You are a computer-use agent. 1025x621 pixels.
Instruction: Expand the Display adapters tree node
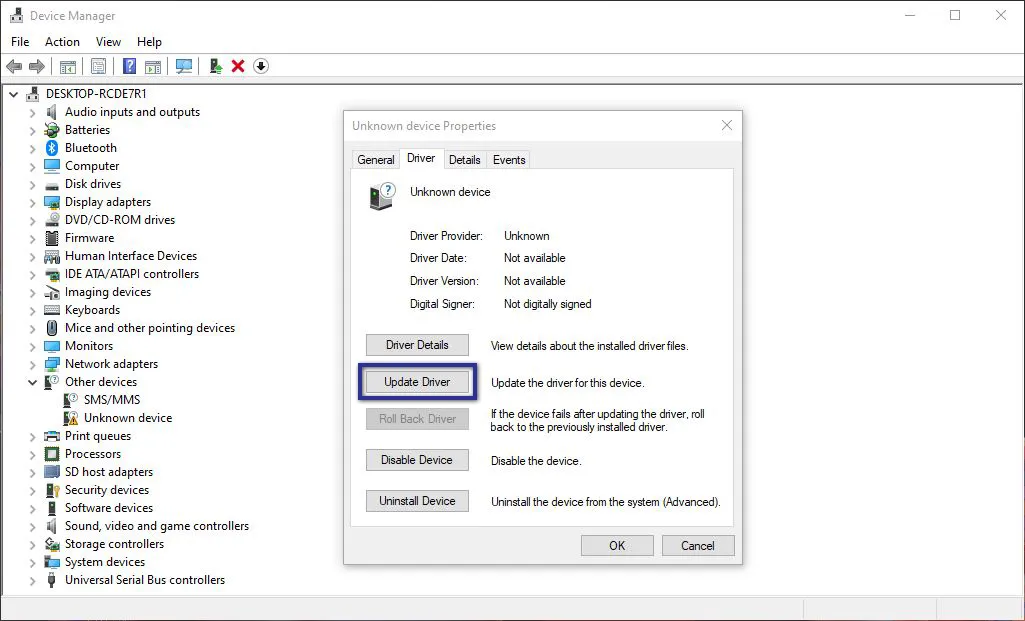[x=31, y=202]
